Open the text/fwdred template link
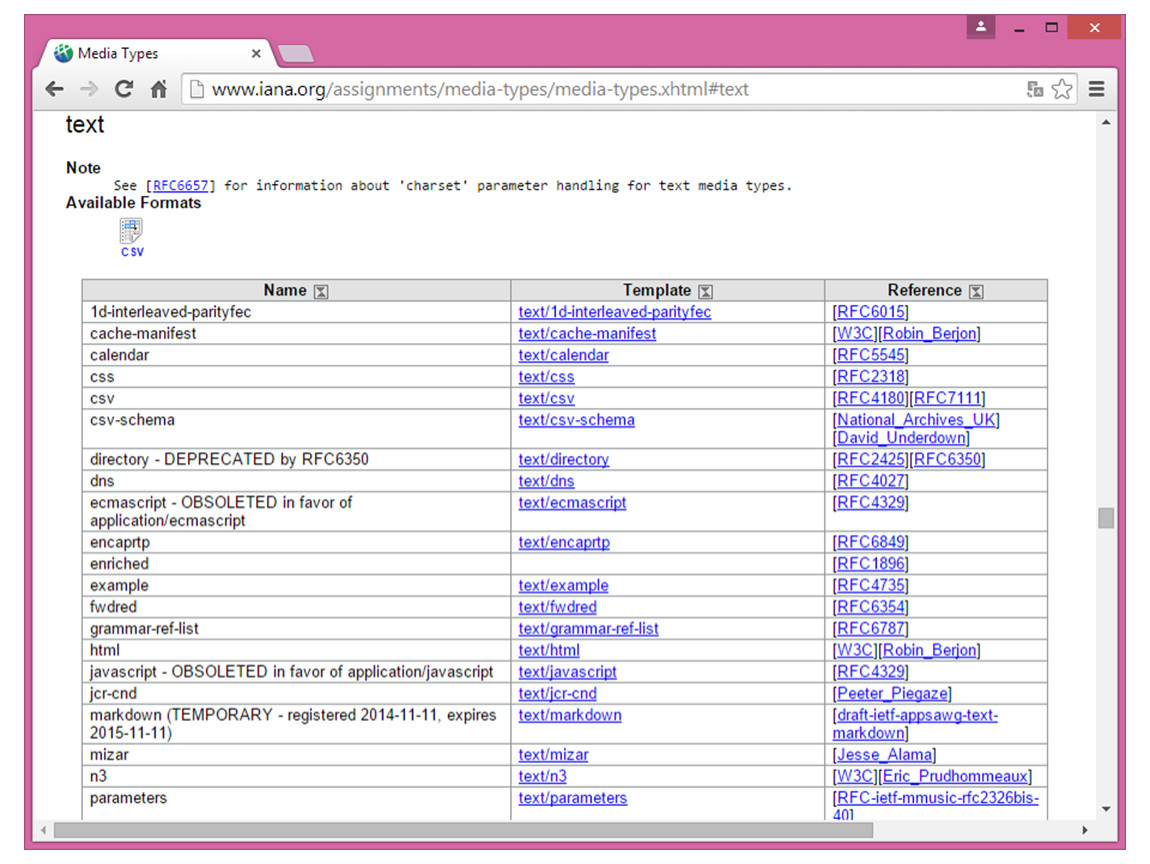The width and height of the screenshot is (1150, 864). [557, 607]
